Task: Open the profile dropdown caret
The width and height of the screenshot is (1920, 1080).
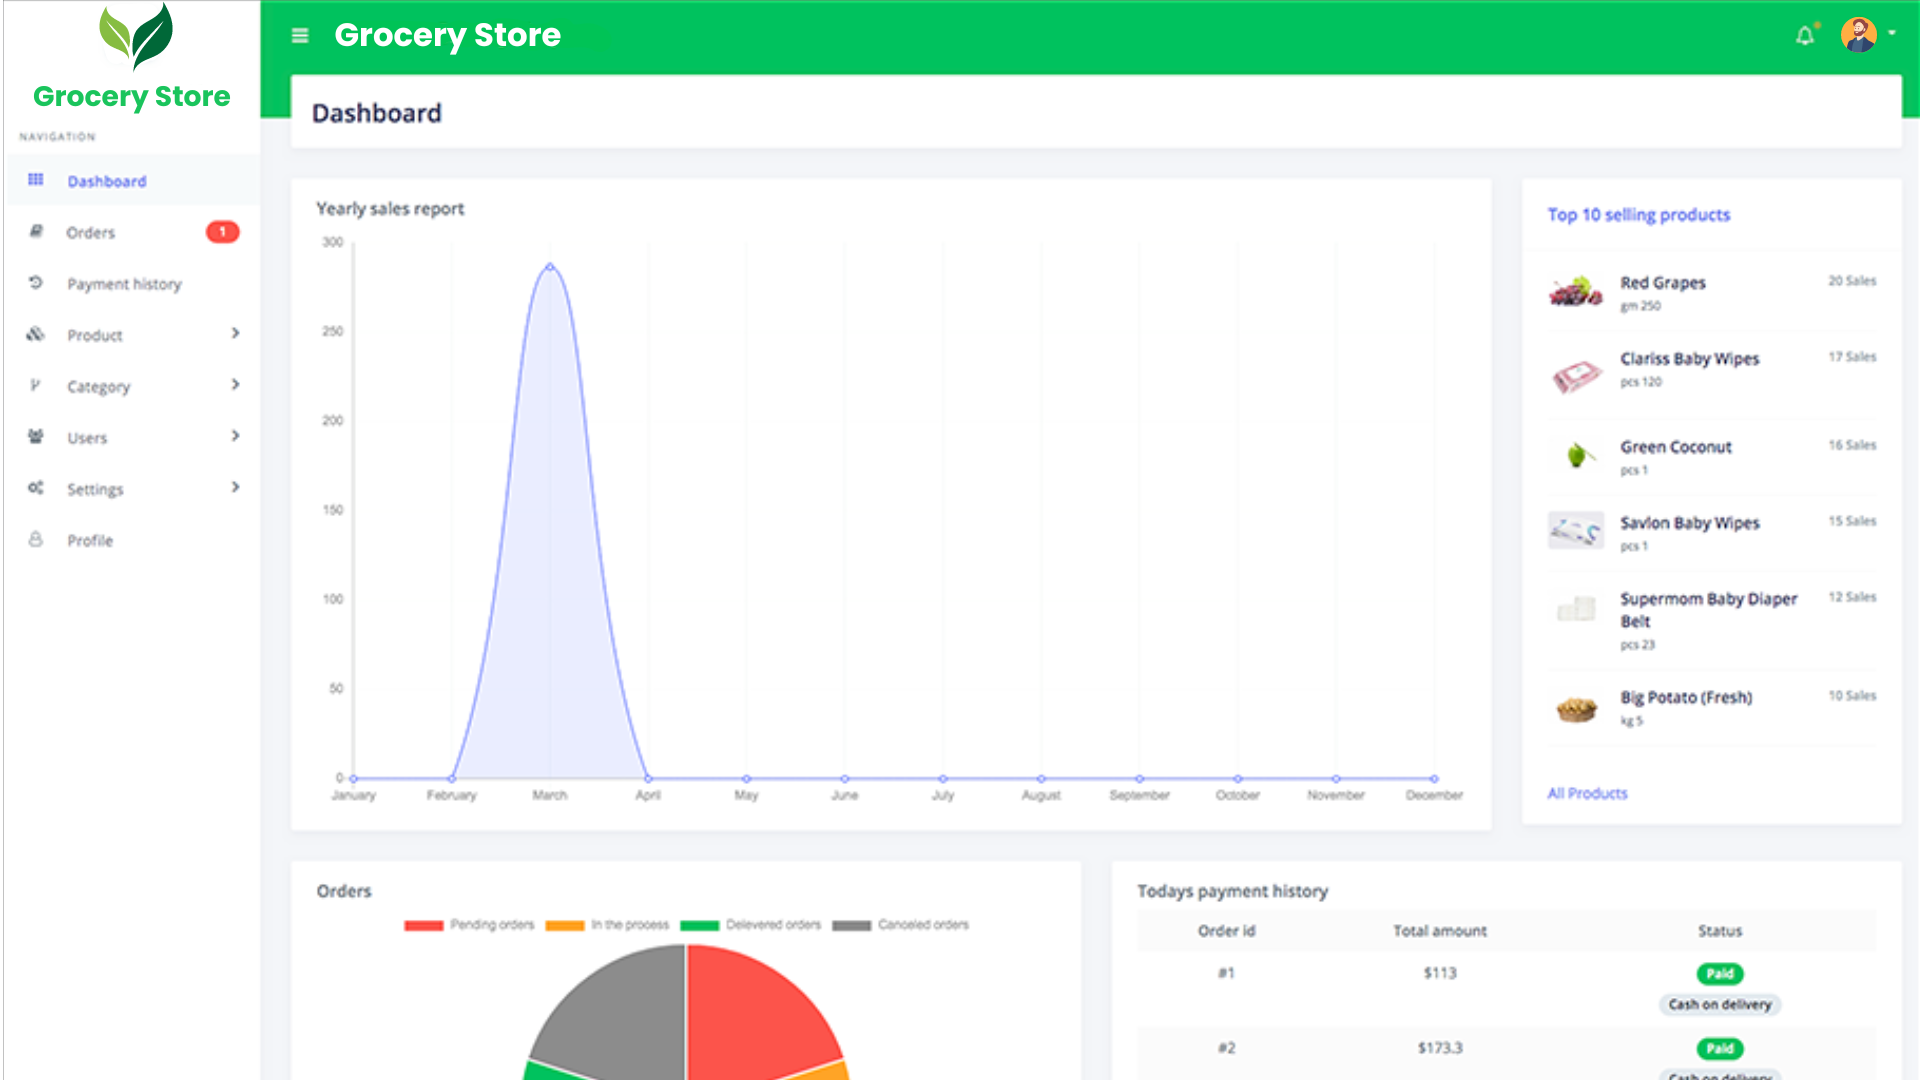Action: point(1892,33)
